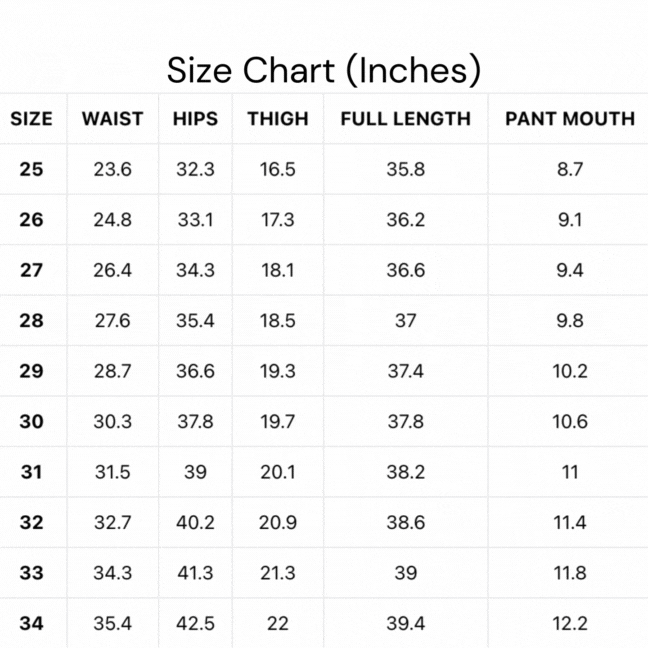
Task: Select the SIZE column header
Action: point(31,119)
